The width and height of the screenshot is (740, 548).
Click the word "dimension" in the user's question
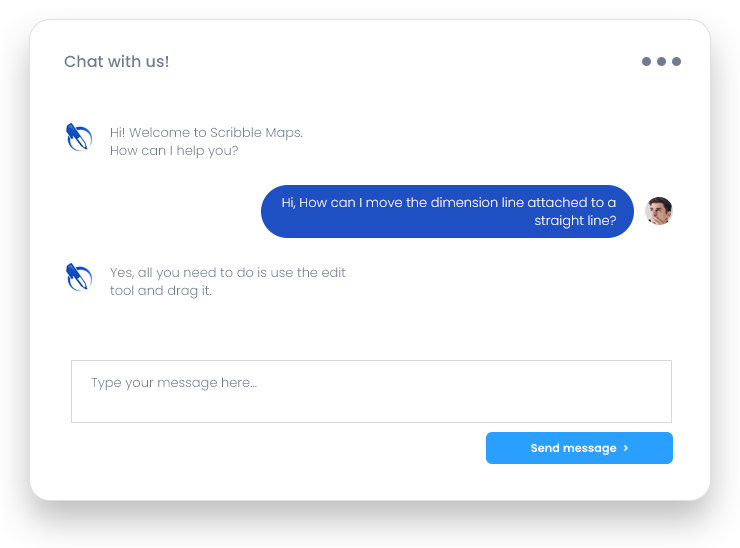tap(463, 202)
